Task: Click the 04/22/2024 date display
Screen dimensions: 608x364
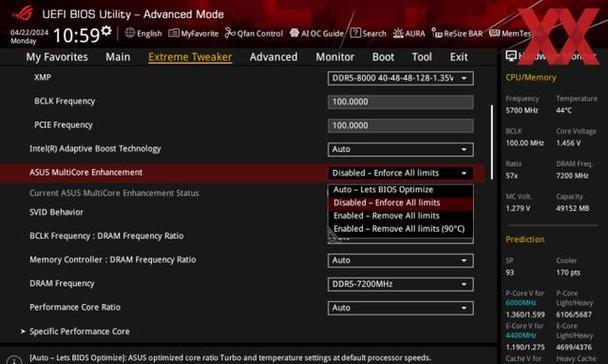Action: pos(29,32)
